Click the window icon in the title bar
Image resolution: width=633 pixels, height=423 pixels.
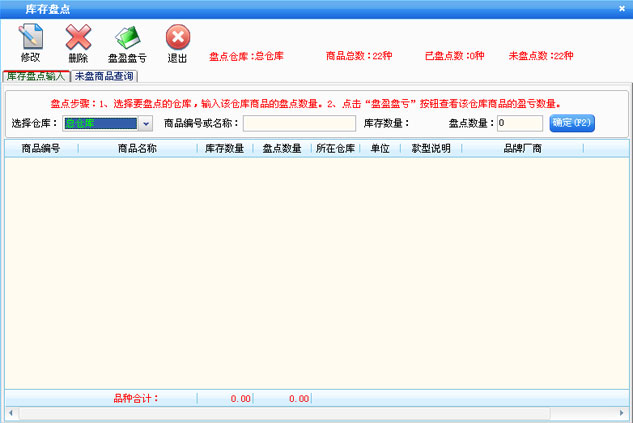[x=10, y=8]
